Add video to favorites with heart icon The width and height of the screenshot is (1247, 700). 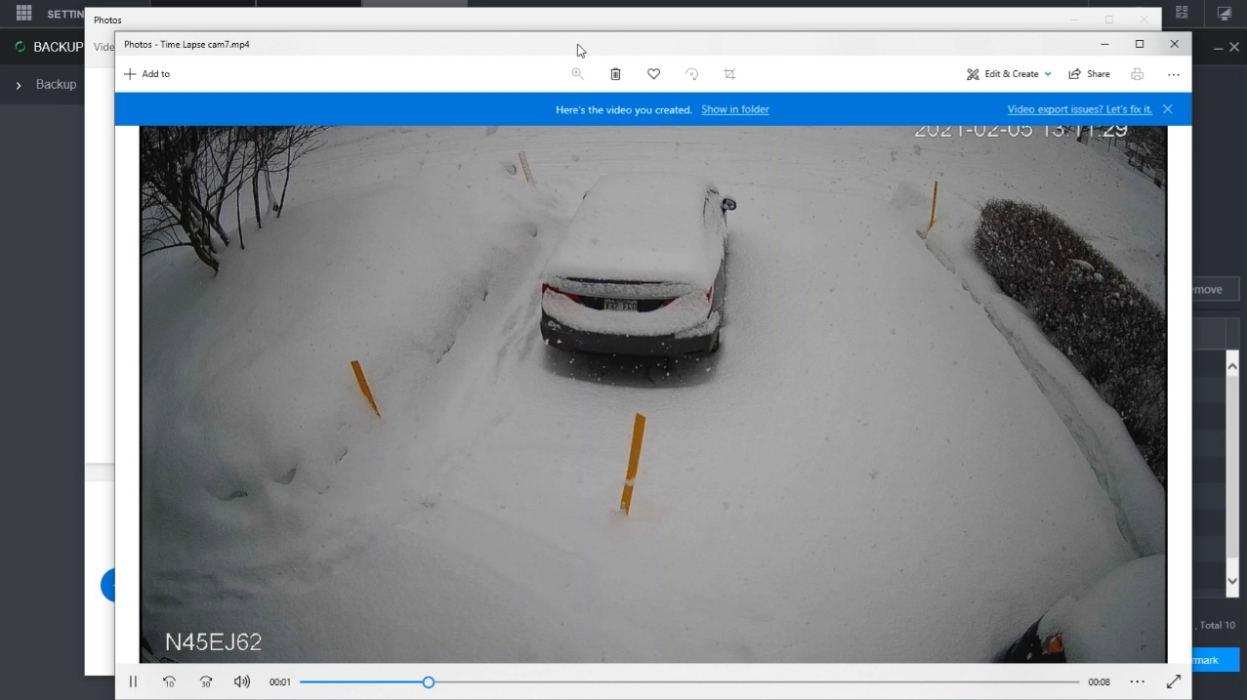coord(653,74)
